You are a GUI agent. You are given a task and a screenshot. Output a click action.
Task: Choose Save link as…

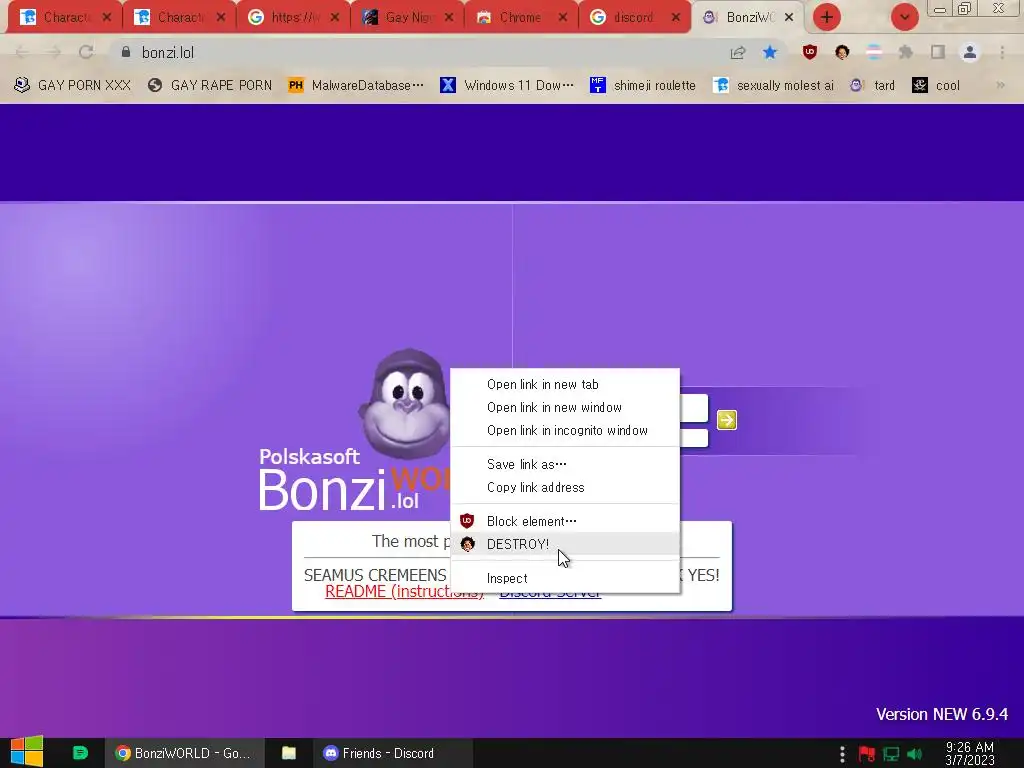565,464
